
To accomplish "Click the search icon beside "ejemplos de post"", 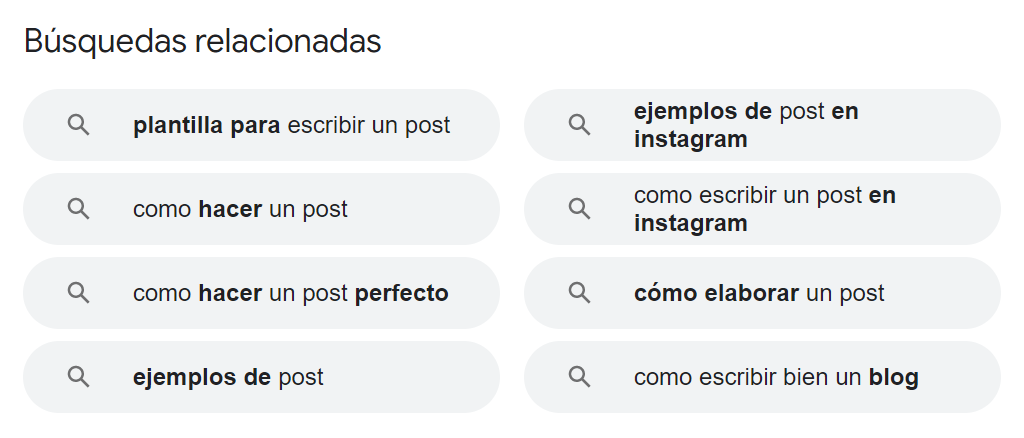I will click(78, 377).
